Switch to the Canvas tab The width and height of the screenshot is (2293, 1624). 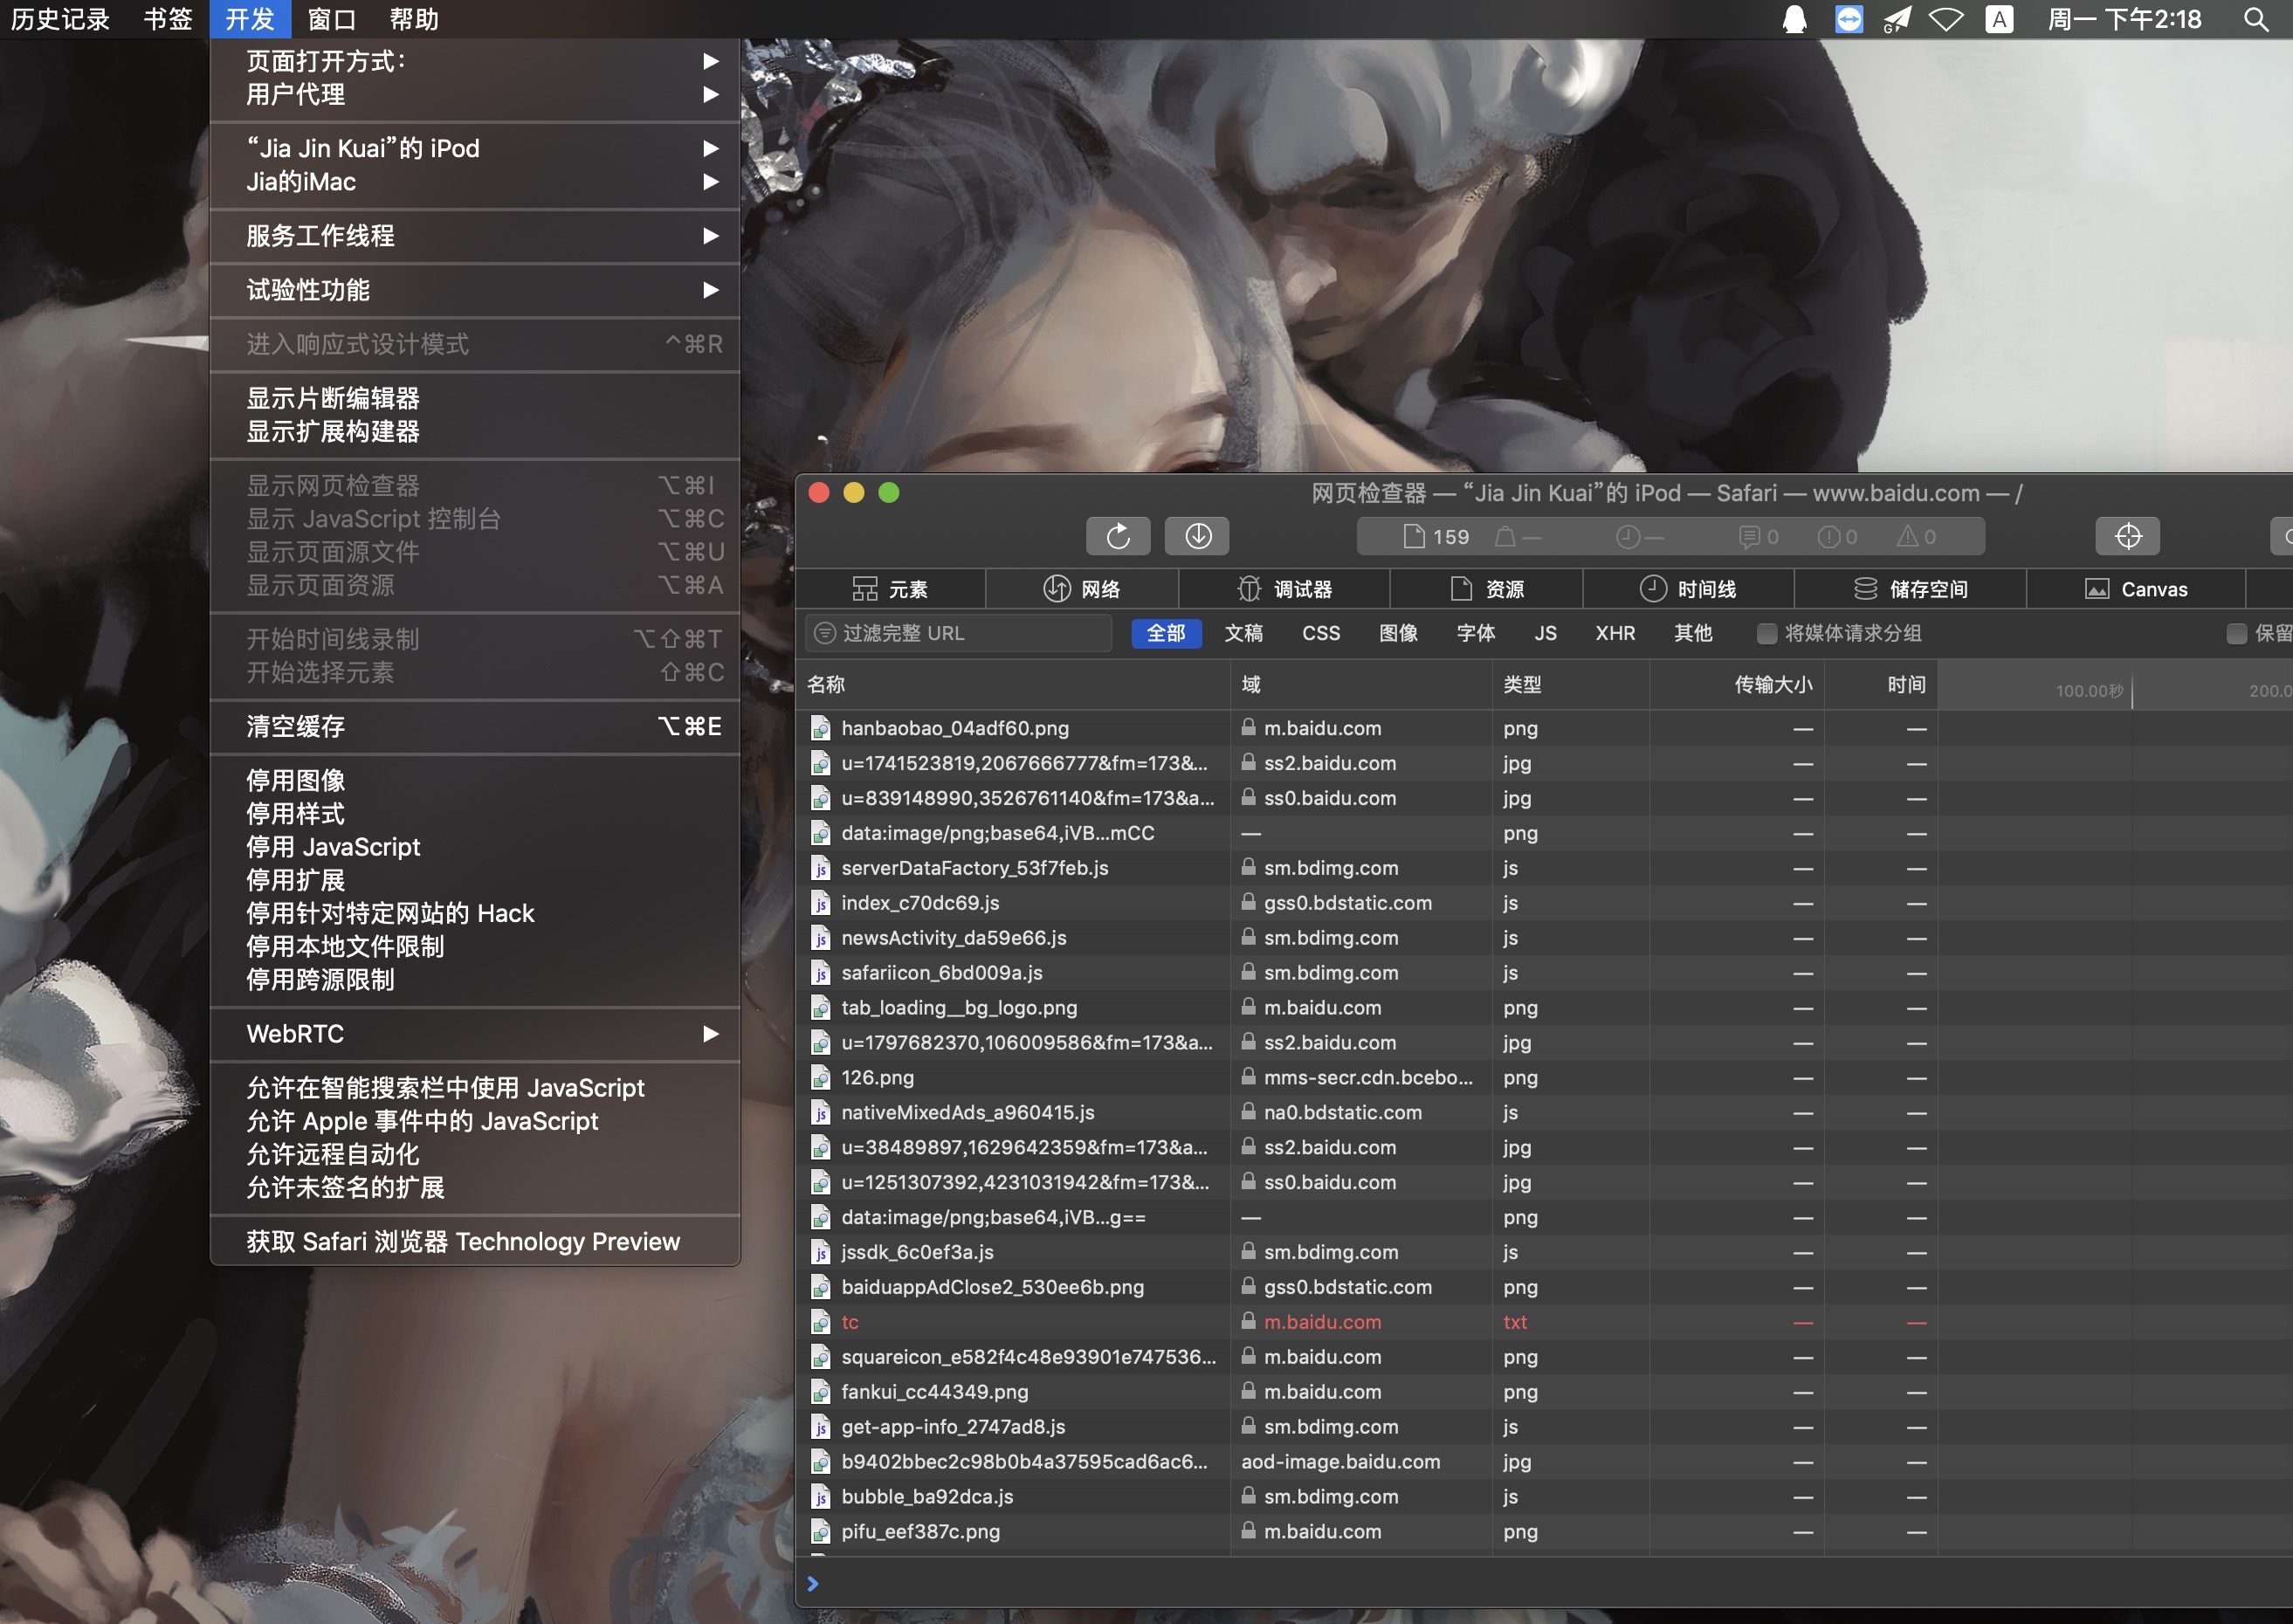coord(2136,589)
